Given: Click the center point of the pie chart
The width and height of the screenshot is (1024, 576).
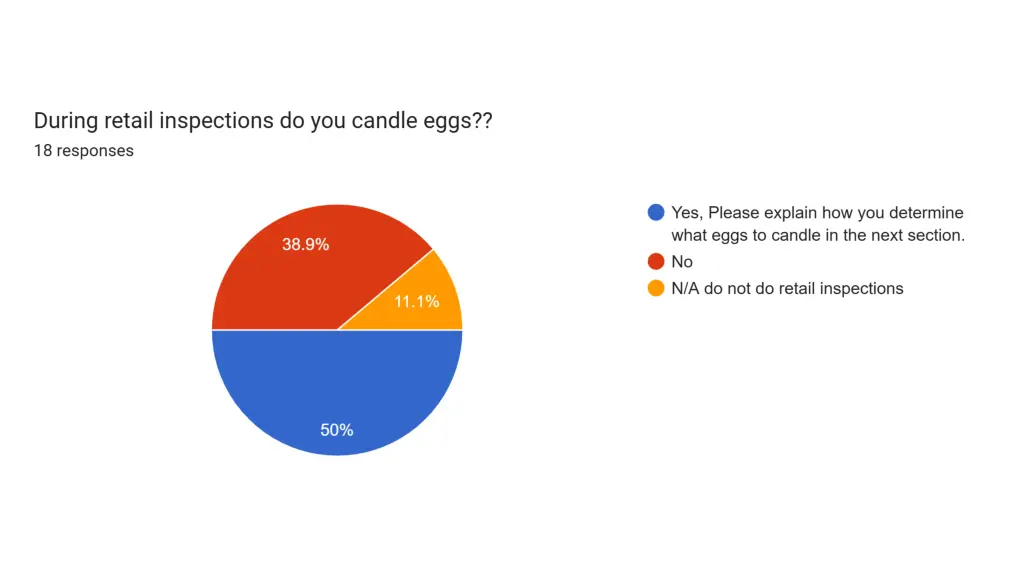Looking at the screenshot, I should (x=337, y=330).
